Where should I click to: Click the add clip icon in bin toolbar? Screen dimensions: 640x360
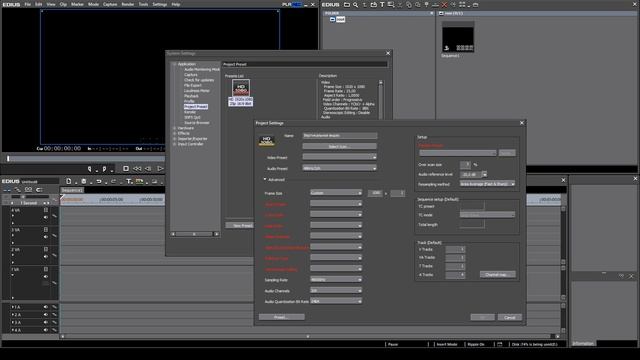click(373, 4)
